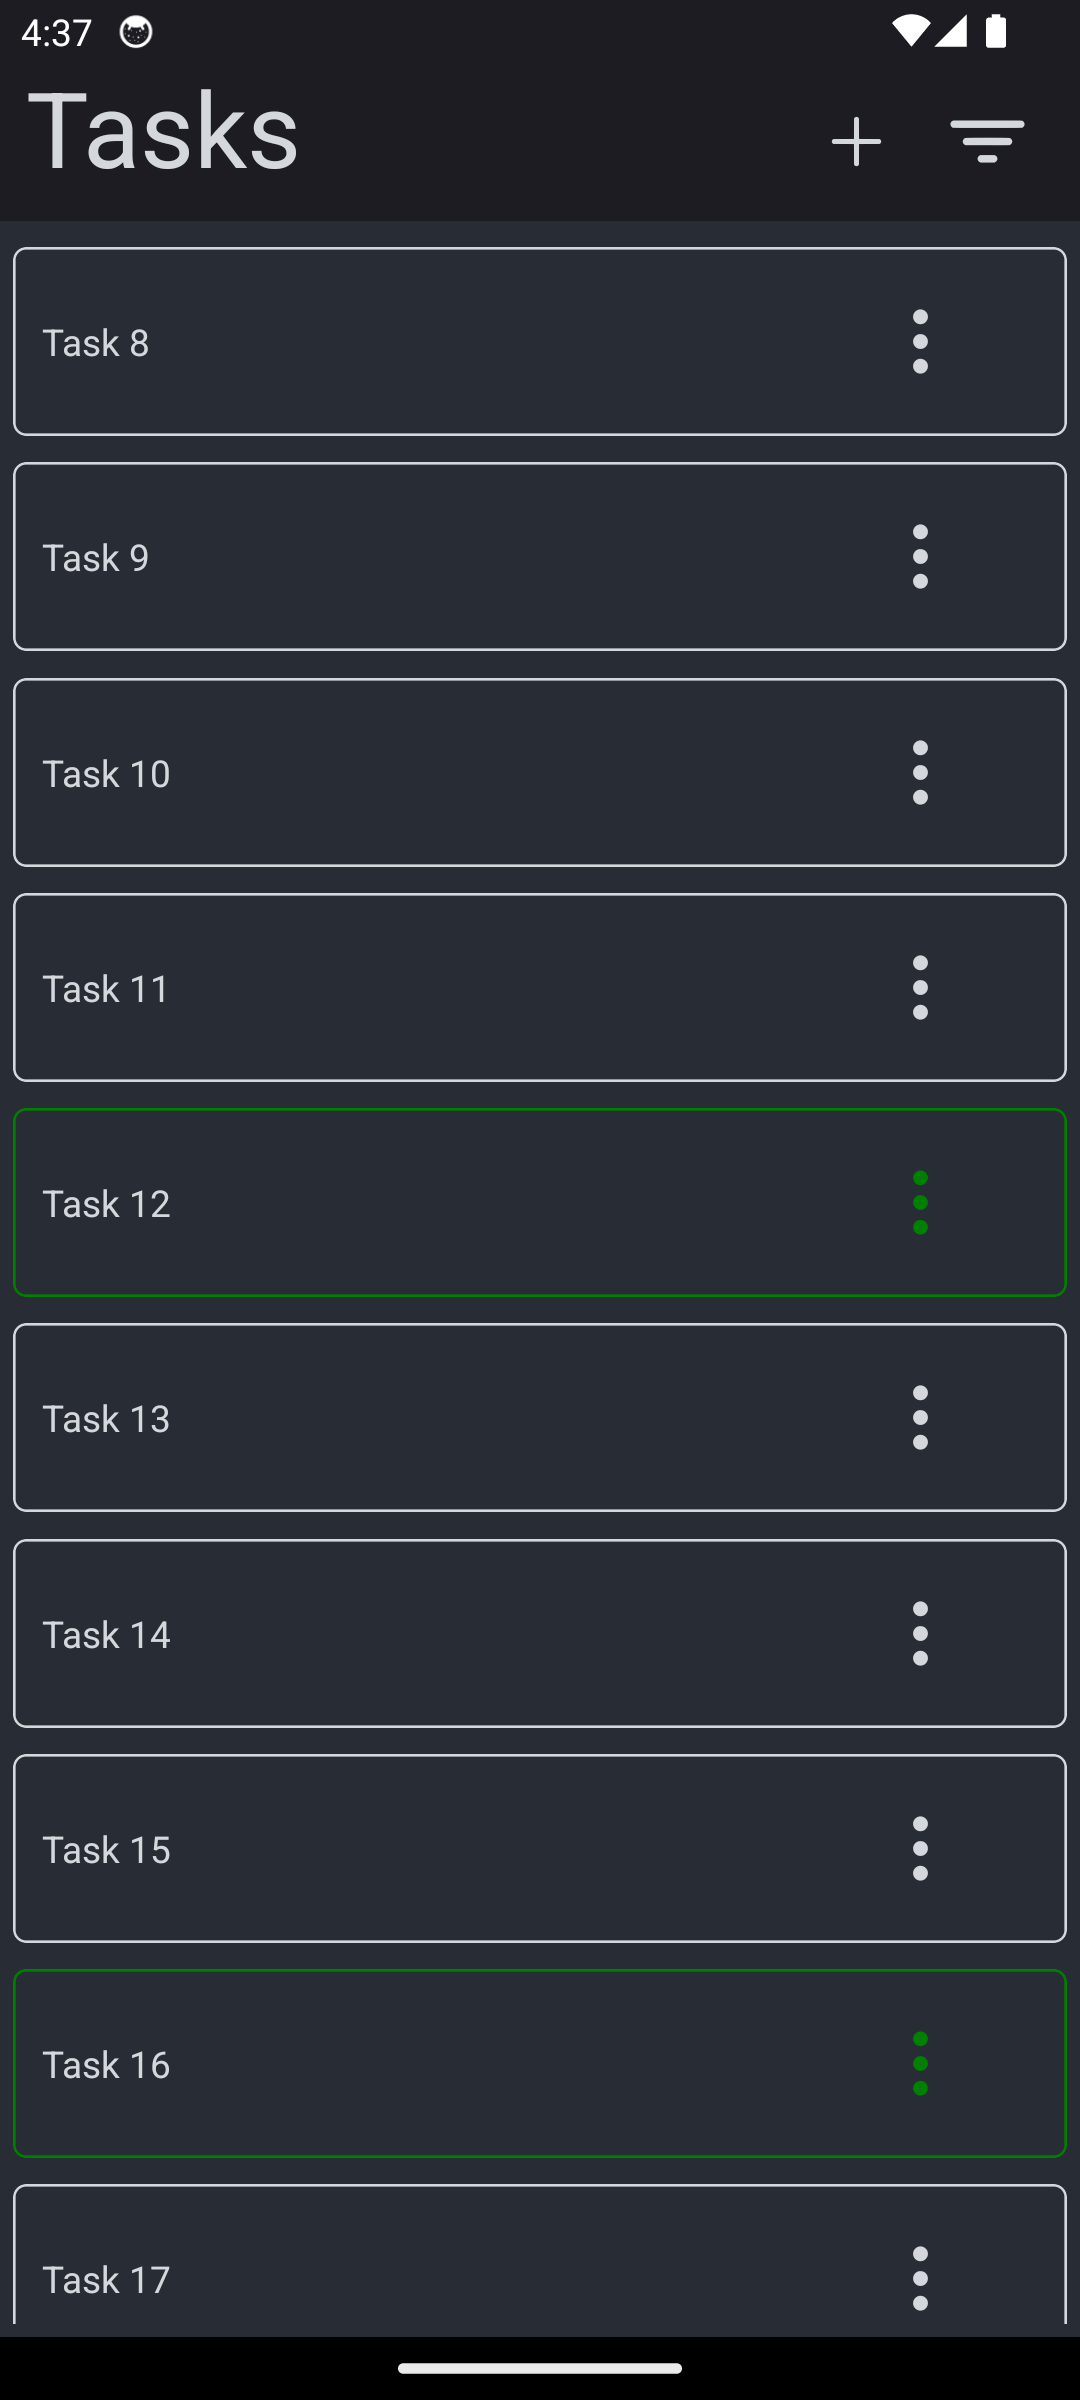Open the filter and sort icon
The height and width of the screenshot is (2400, 1080).
coord(987,141)
